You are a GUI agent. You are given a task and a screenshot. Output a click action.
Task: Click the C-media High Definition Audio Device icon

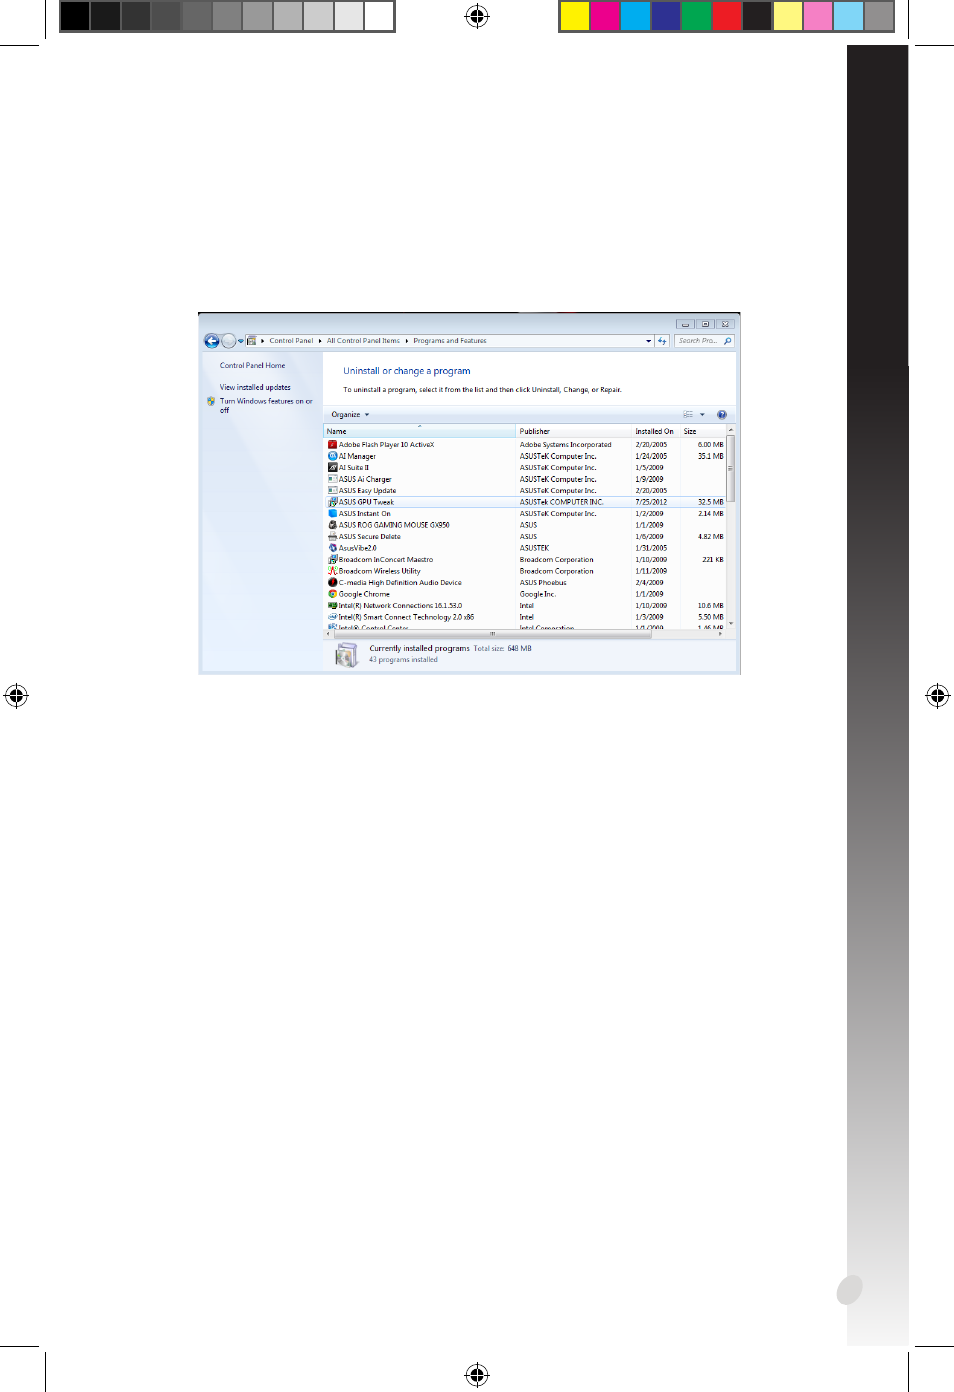click(x=333, y=583)
